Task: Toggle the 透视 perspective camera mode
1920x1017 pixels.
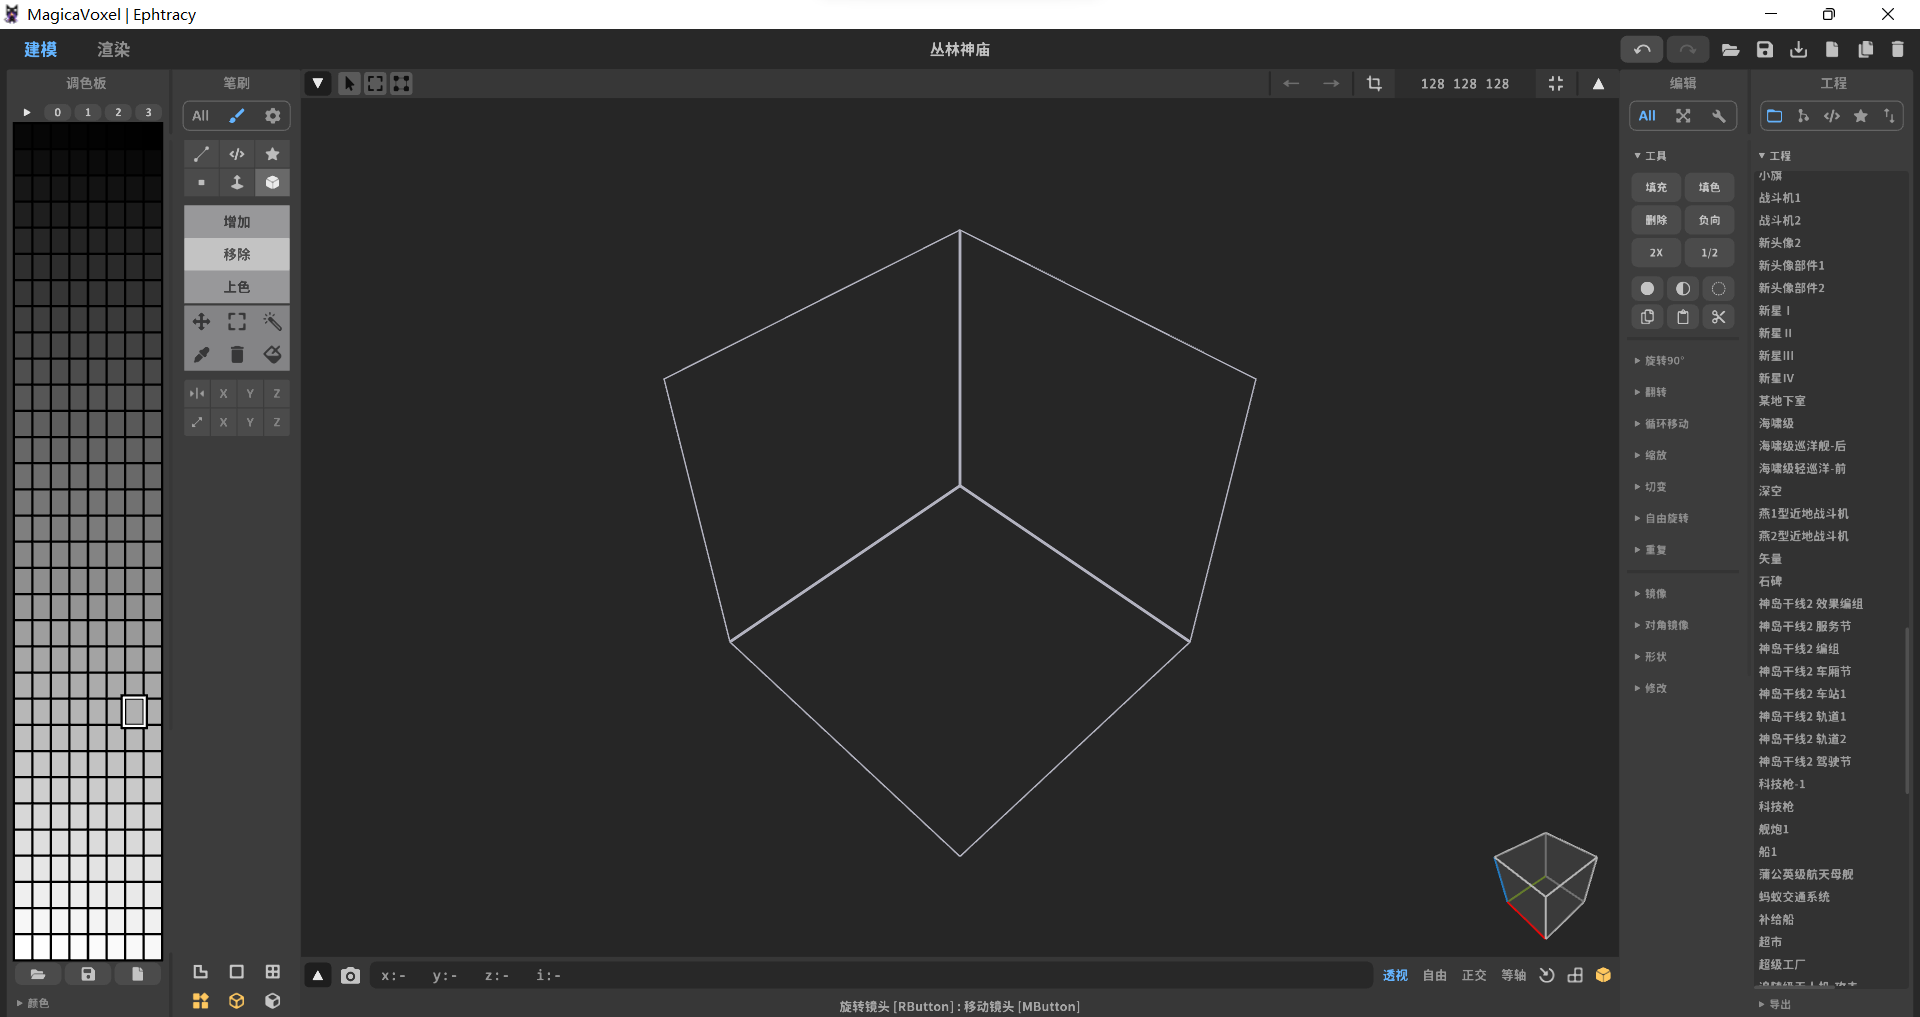Action: point(1395,976)
